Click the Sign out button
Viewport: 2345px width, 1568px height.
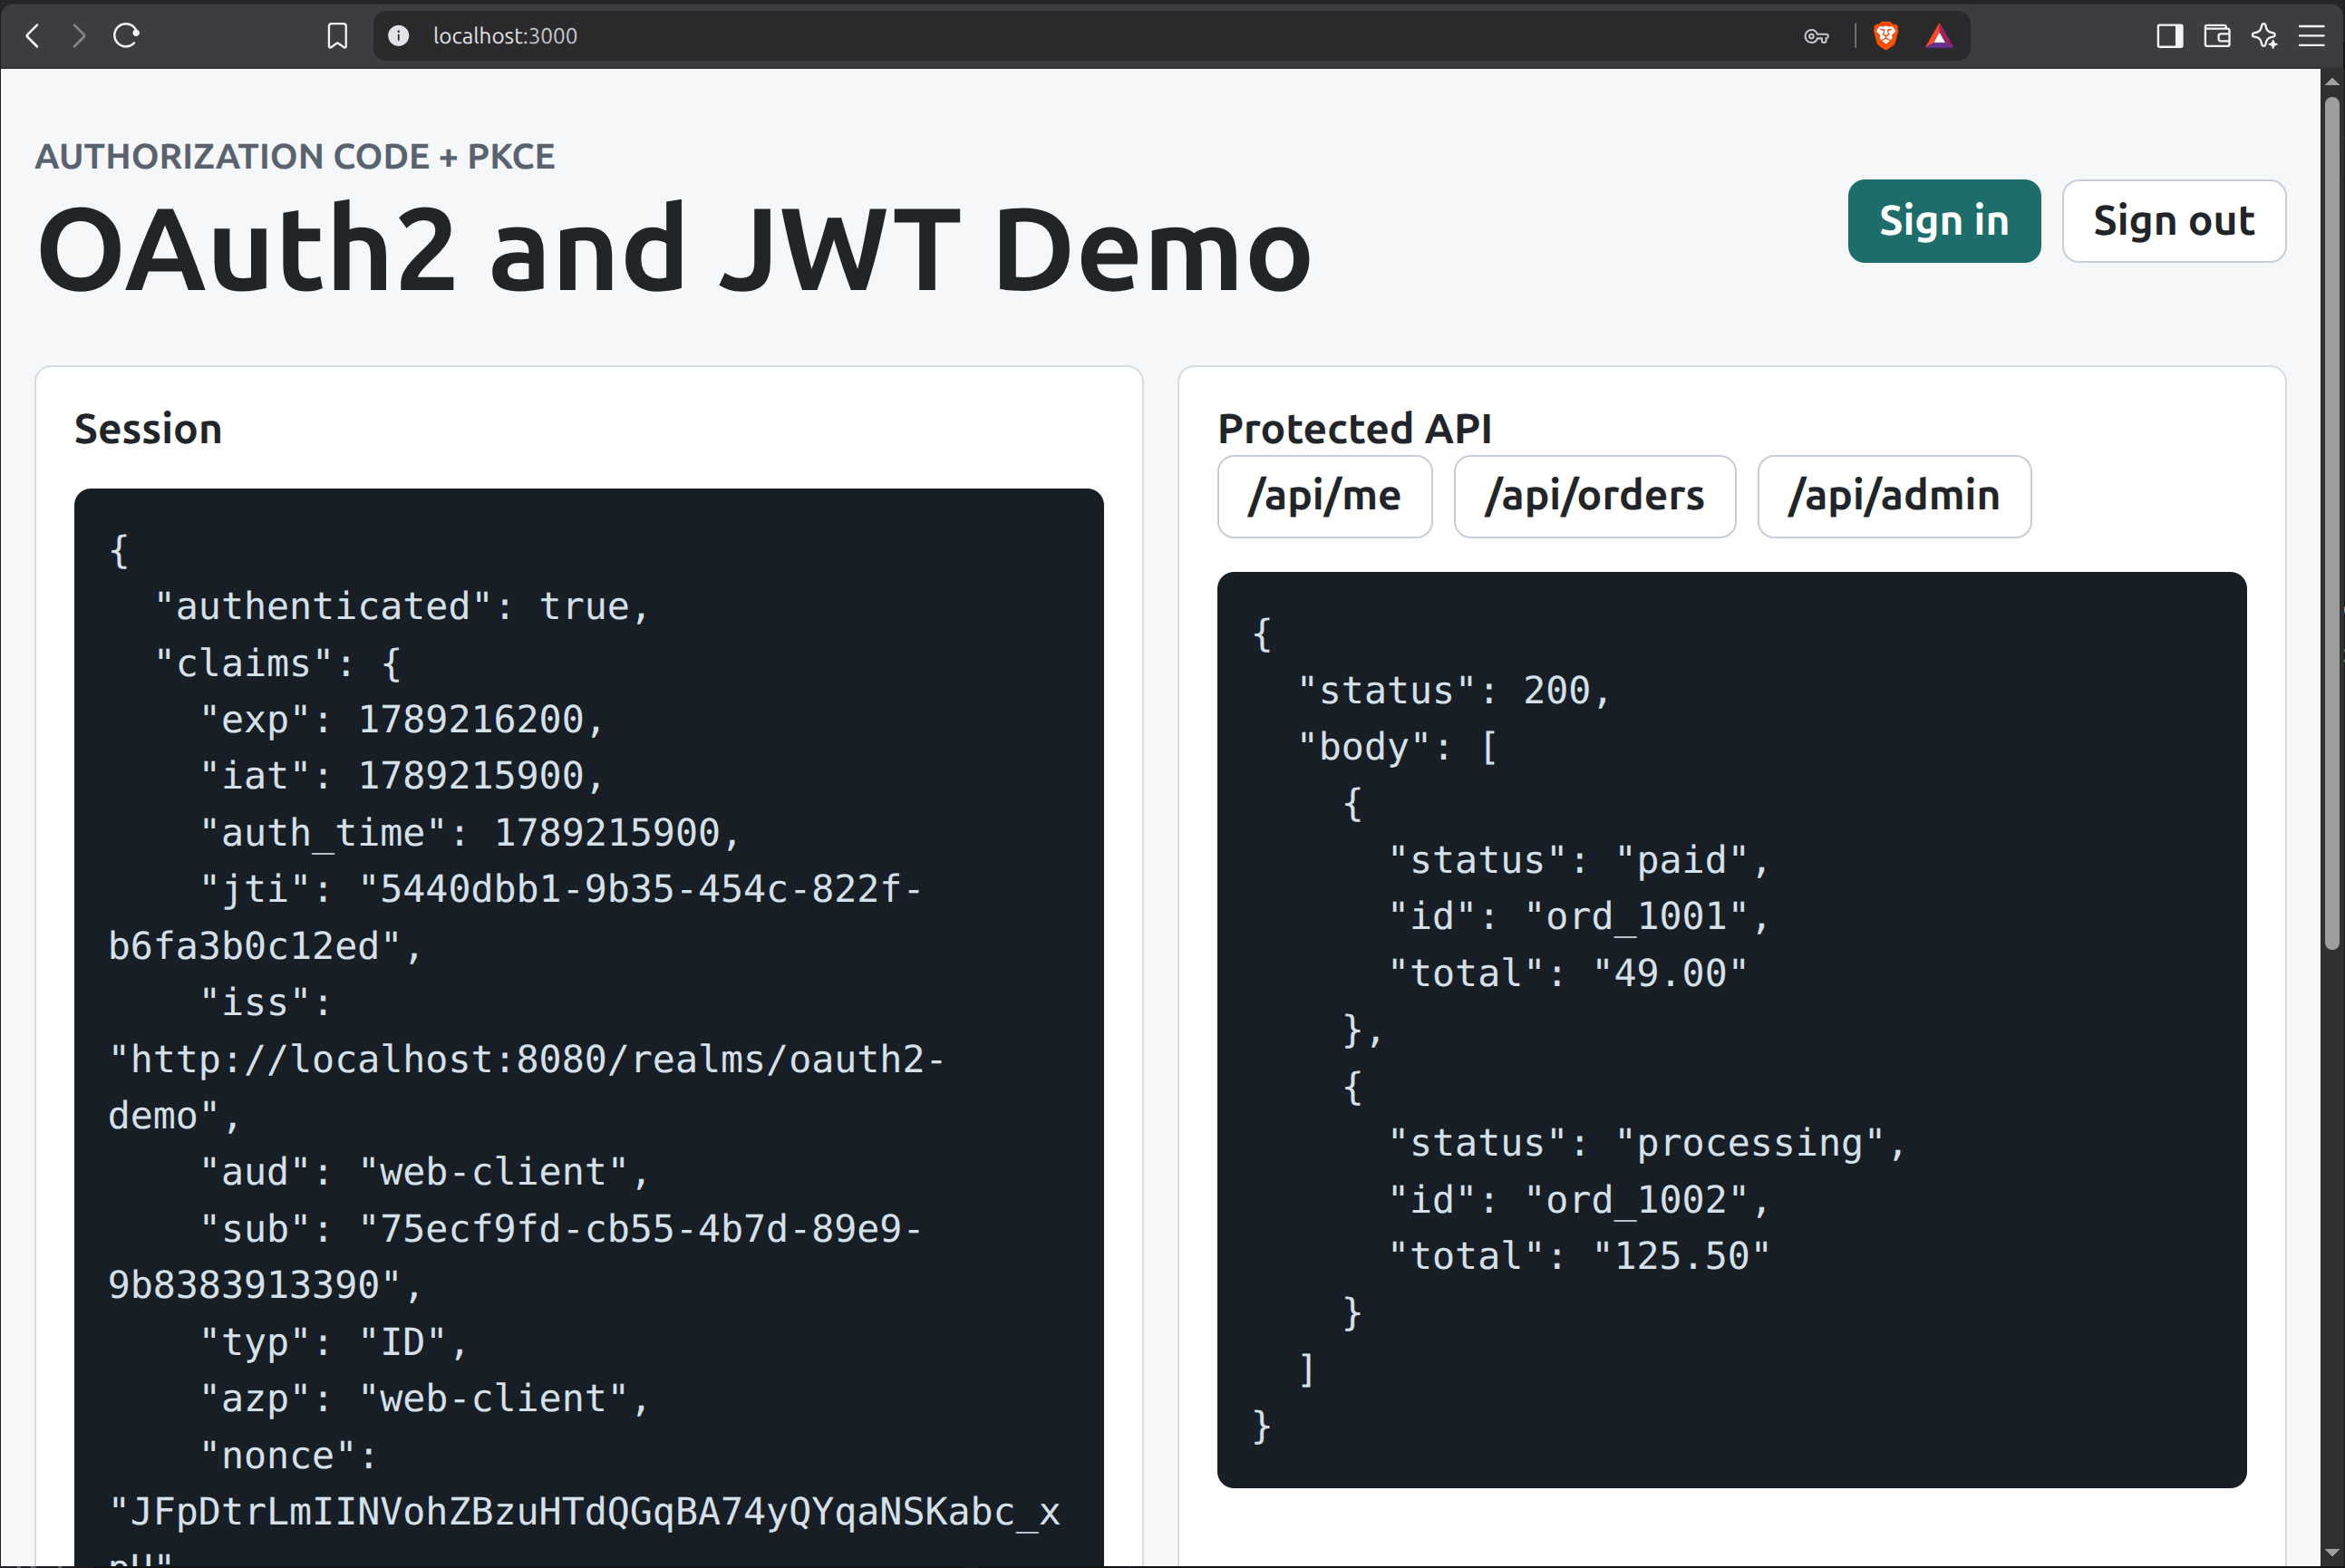point(2174,221)
